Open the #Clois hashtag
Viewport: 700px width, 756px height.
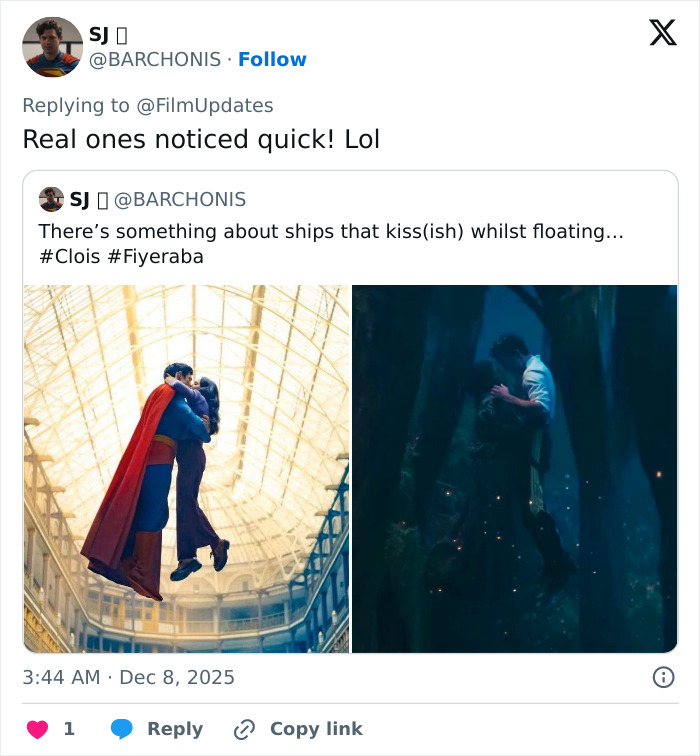click(x=69, y=256)
